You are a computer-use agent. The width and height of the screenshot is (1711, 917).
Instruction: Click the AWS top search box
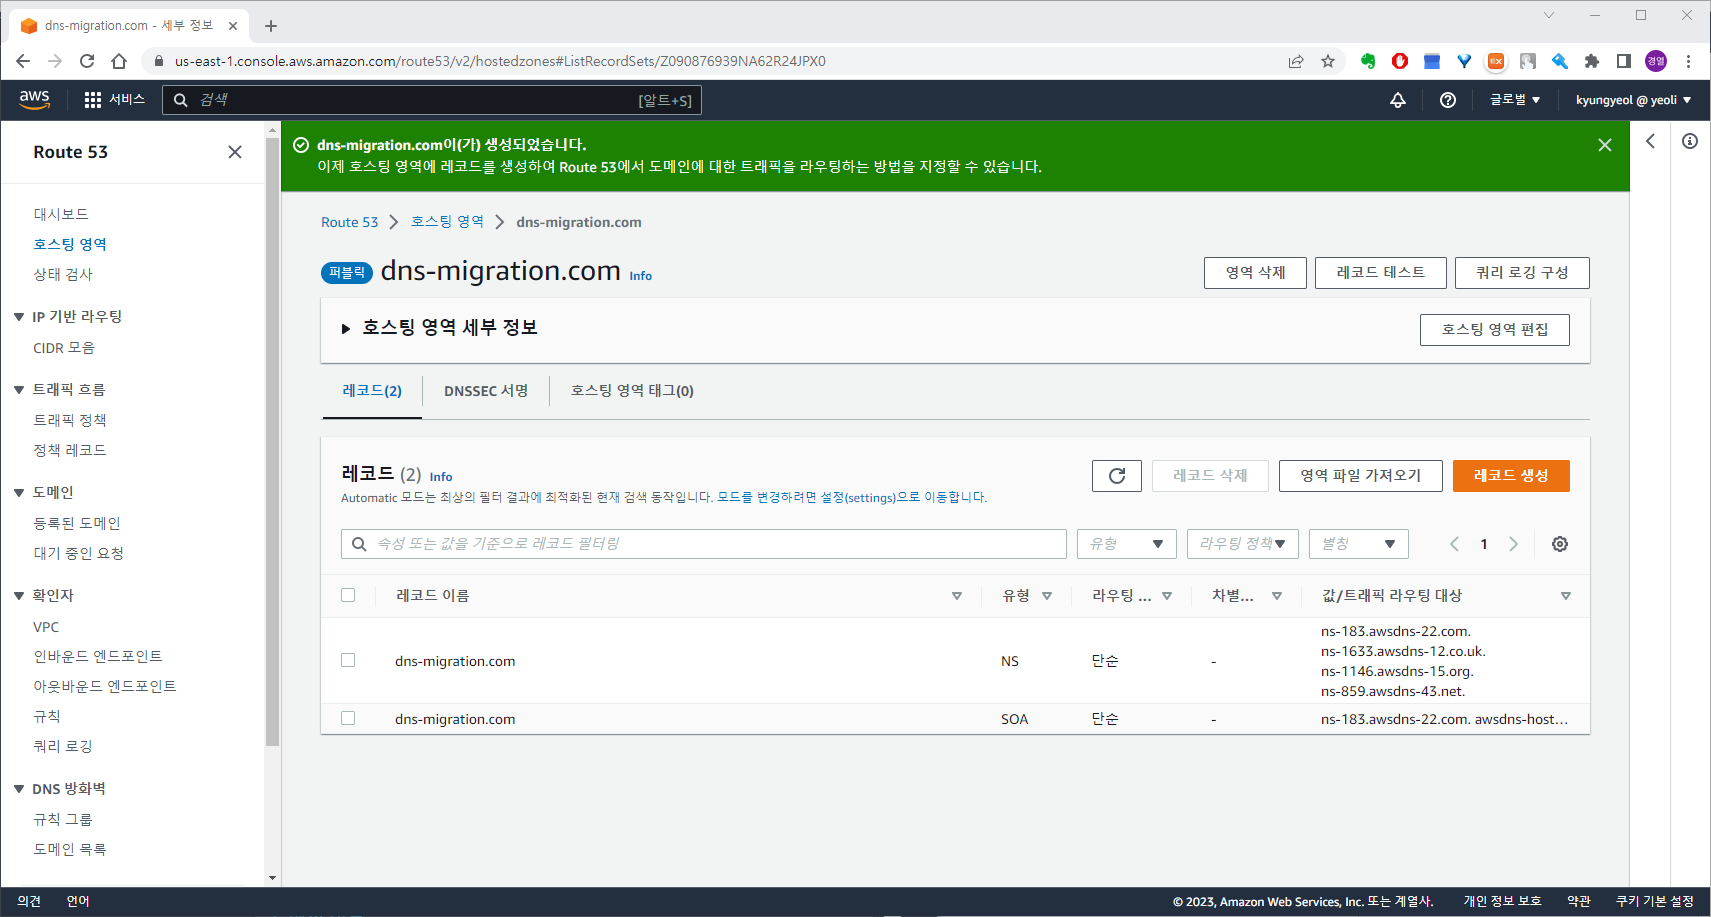pos(432,100)
